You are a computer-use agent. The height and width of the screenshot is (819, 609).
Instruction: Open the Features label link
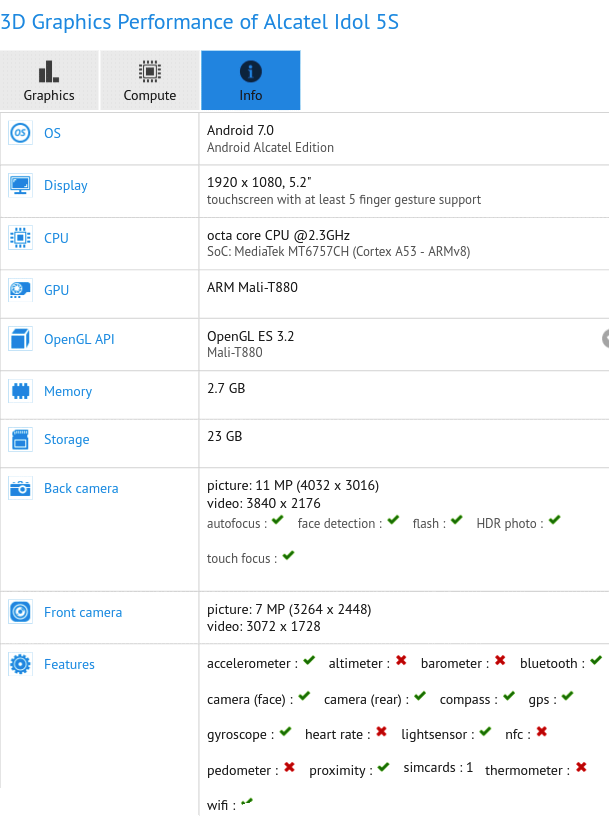coord(69,664)
